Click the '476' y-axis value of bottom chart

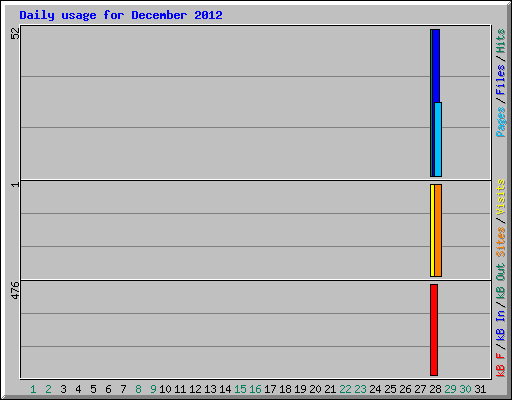click(15, 290)
